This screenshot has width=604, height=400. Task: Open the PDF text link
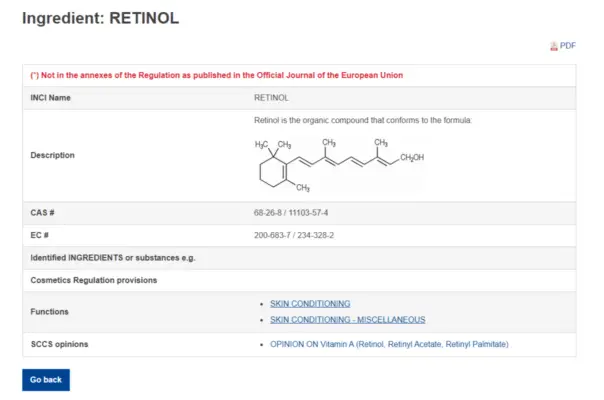click(568, 46)
